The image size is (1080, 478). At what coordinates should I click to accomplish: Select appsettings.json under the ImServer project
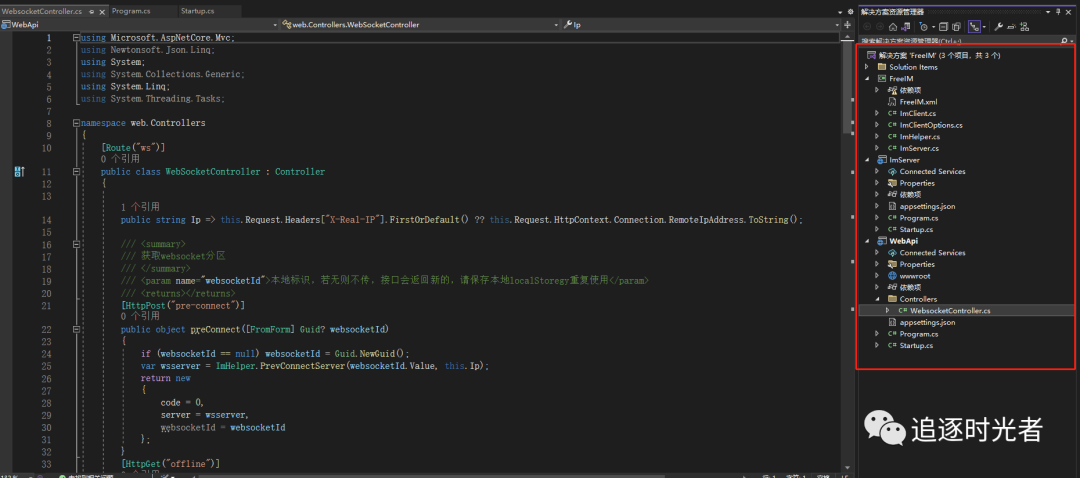point(927,206)
